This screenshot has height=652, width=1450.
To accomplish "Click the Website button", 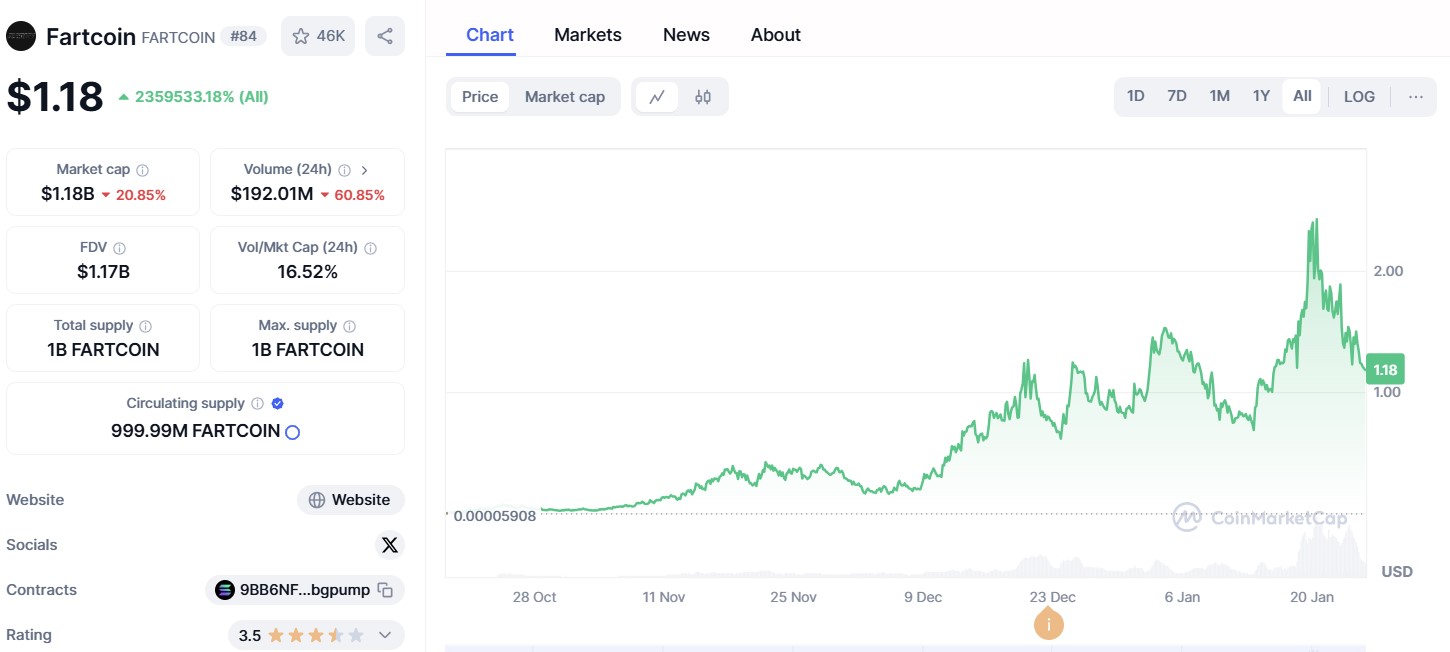I will [x=350, y=499].
